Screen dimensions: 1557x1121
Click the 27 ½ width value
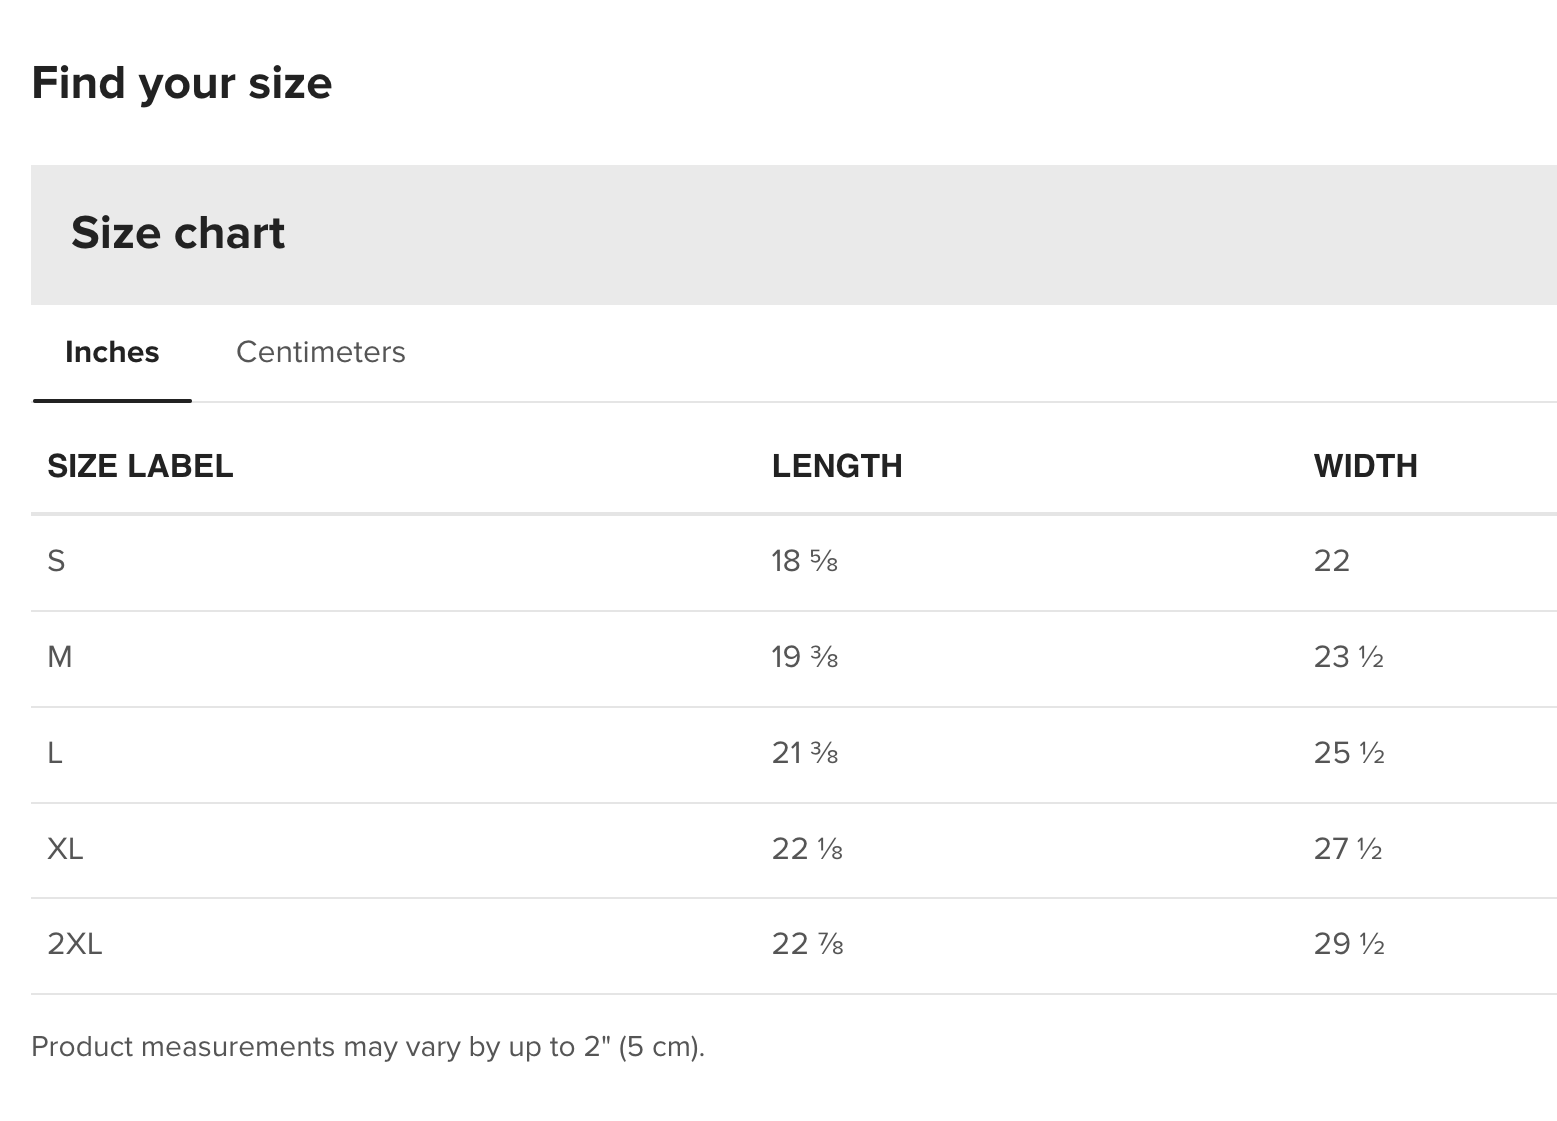pyautogui.click(x=1348, y=849)
